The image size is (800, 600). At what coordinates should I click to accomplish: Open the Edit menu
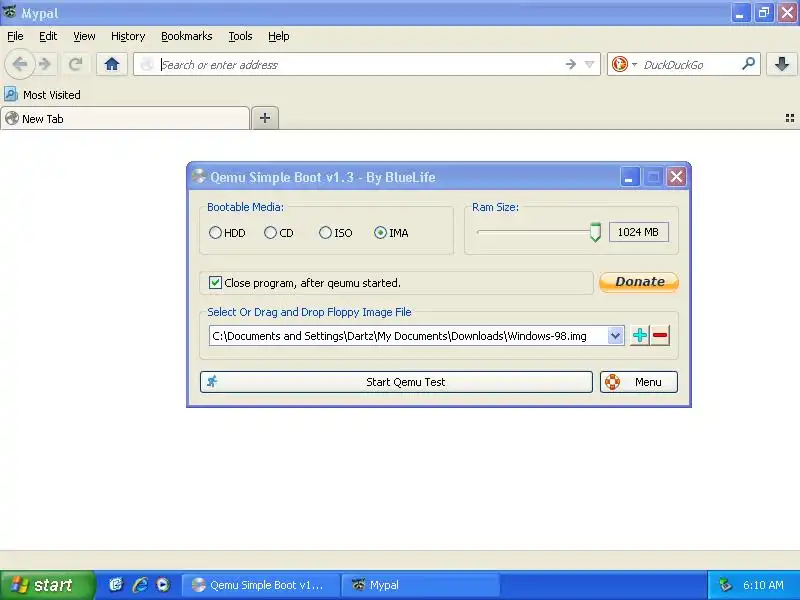[48, 36]
